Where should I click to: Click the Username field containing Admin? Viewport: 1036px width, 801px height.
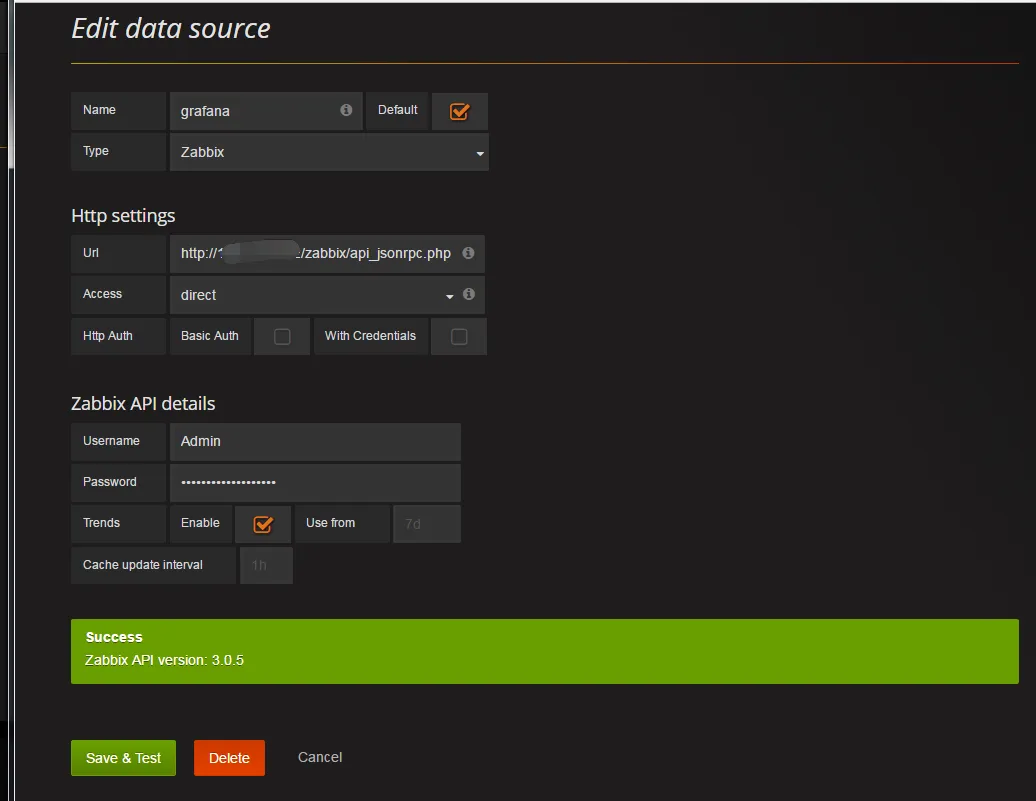pos(315,441)
